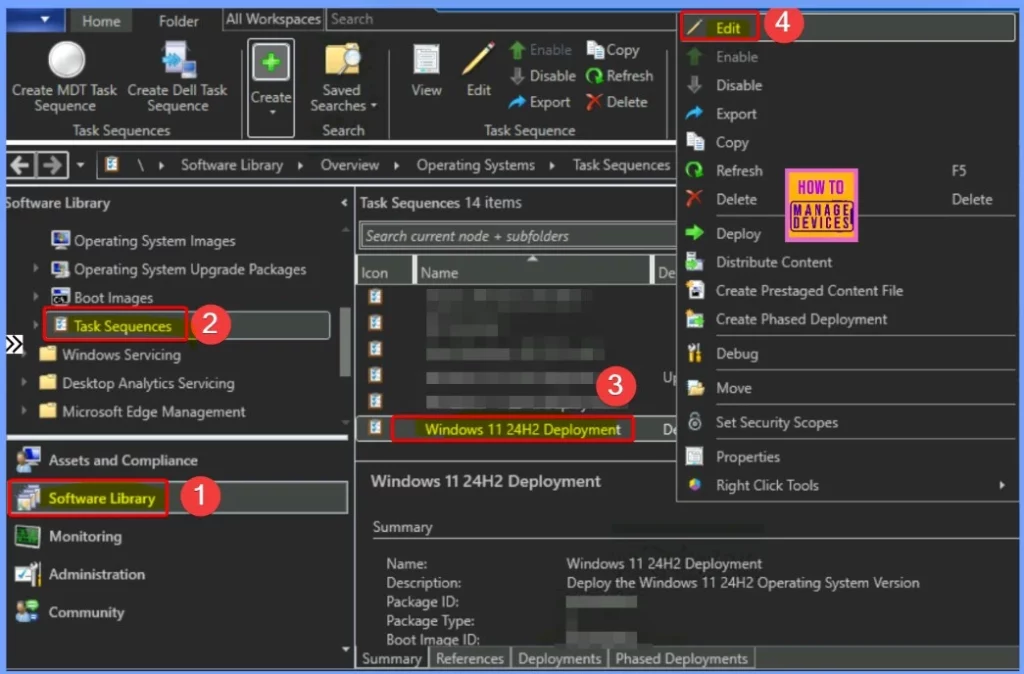Click the Forward navigation arrow
This screenshot has width=1024, height=674.
[52, 165]
